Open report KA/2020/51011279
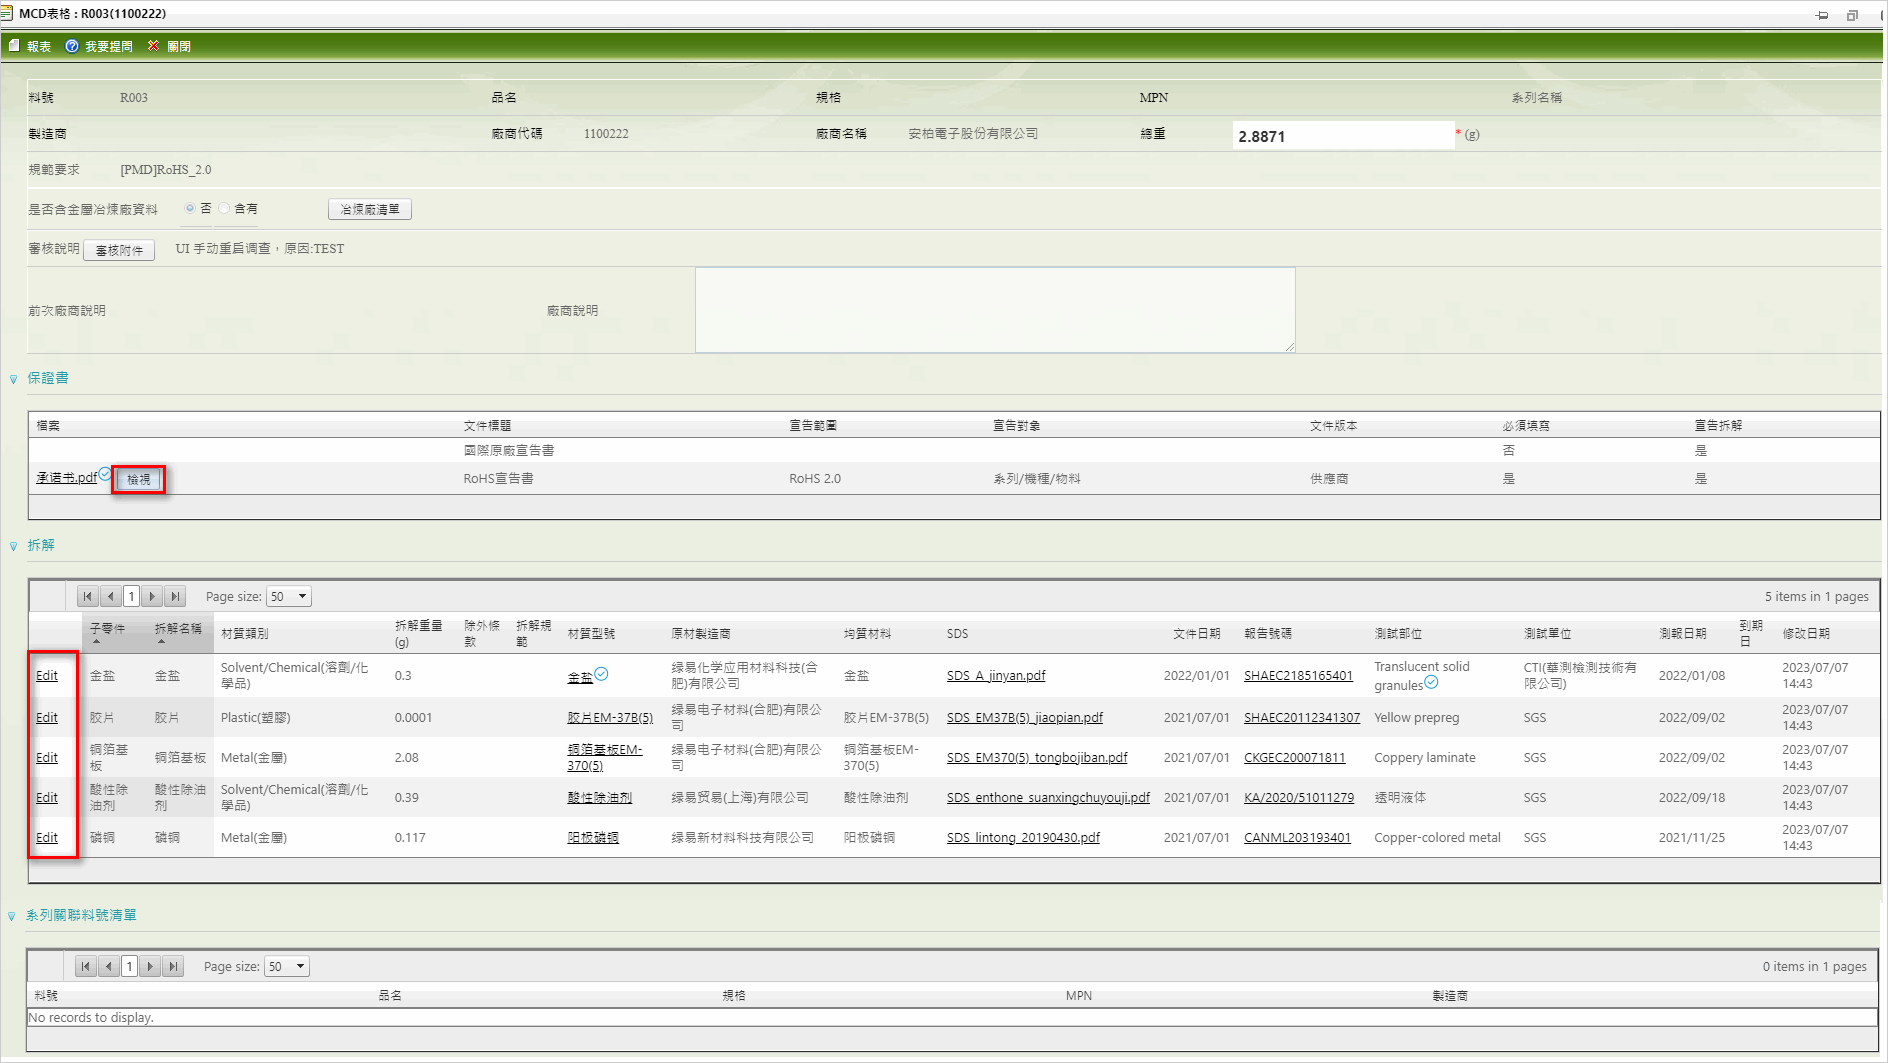This screenshot has height=1063, width=1888. (1299, 798)
